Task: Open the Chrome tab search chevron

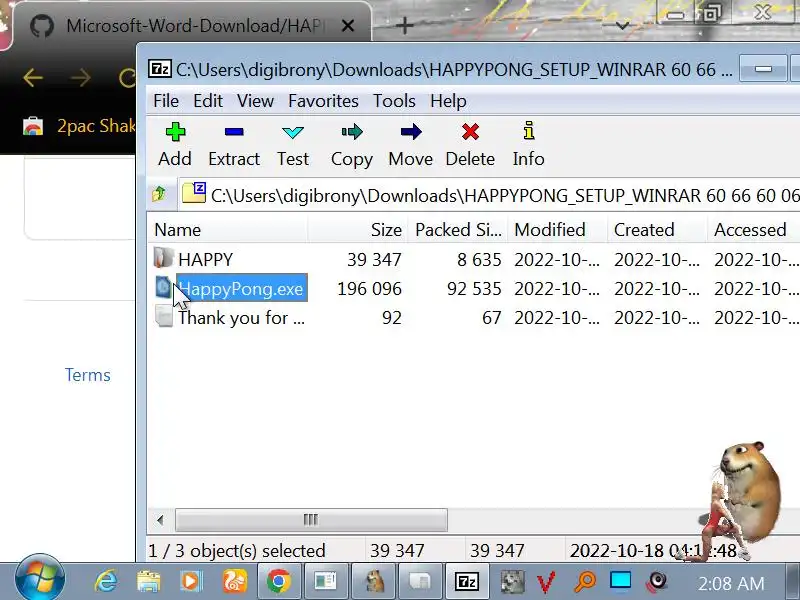Action: 622,26
